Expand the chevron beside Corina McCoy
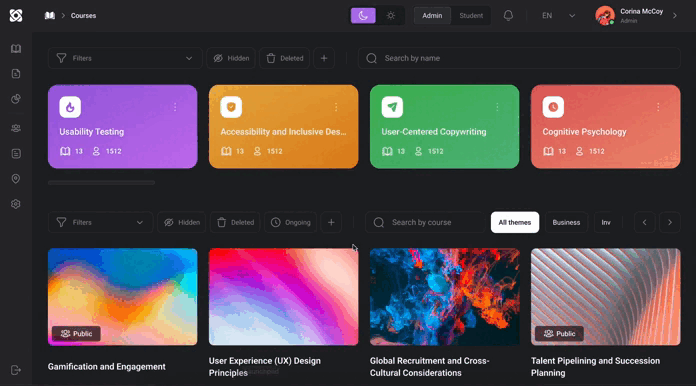The height and width of the screenshot is (386, 696). pos(675,16)
